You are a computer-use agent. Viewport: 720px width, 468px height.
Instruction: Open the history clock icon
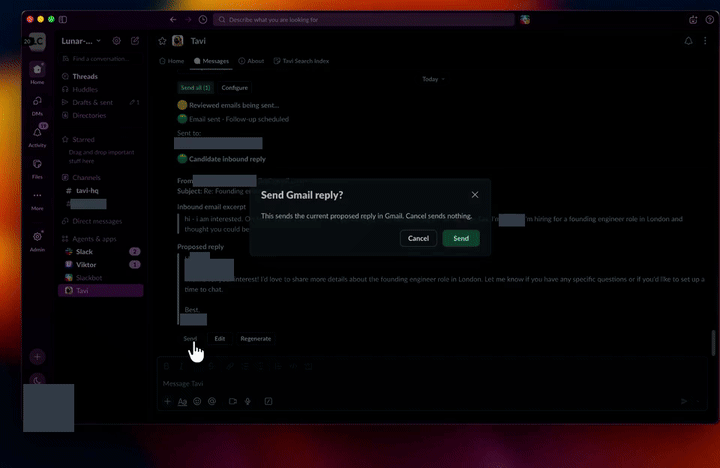pyautogui.click(x=203, y=19)
